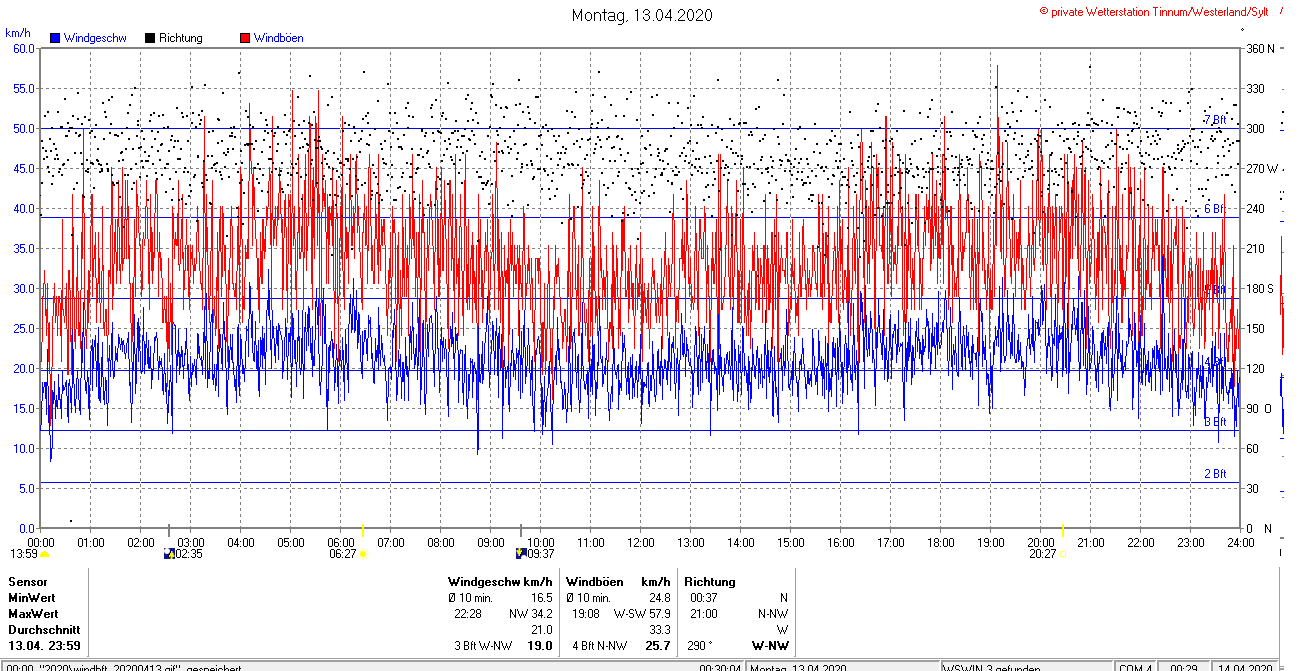Click the COM 4 status bar entry
The height and width of the screenshot is (671, 1310).
[x=1135, y=667]
